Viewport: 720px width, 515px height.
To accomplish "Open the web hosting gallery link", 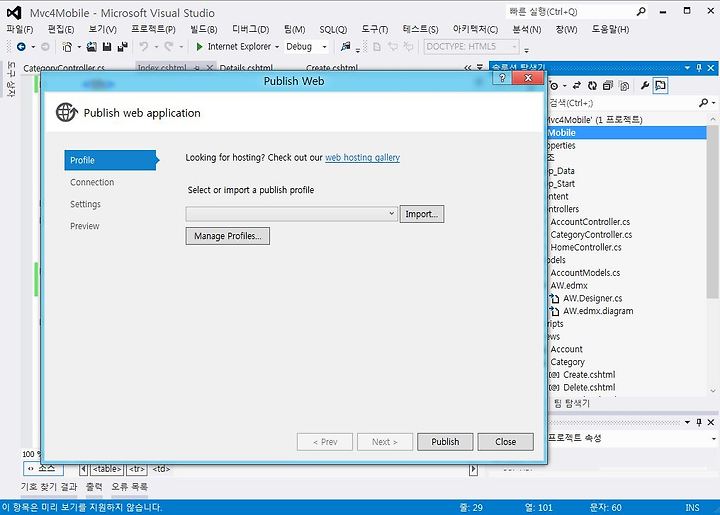I will coord(362,157).
